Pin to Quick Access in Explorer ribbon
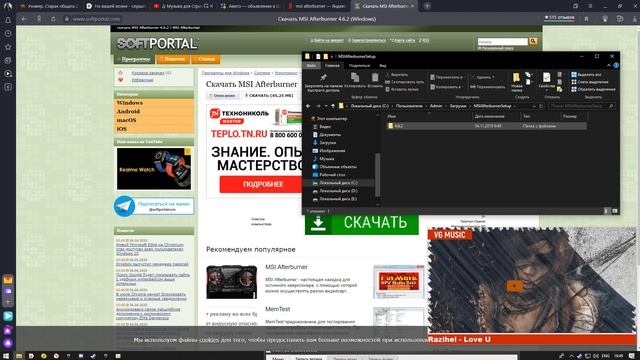640x360 pixels. tap(323, 83)
